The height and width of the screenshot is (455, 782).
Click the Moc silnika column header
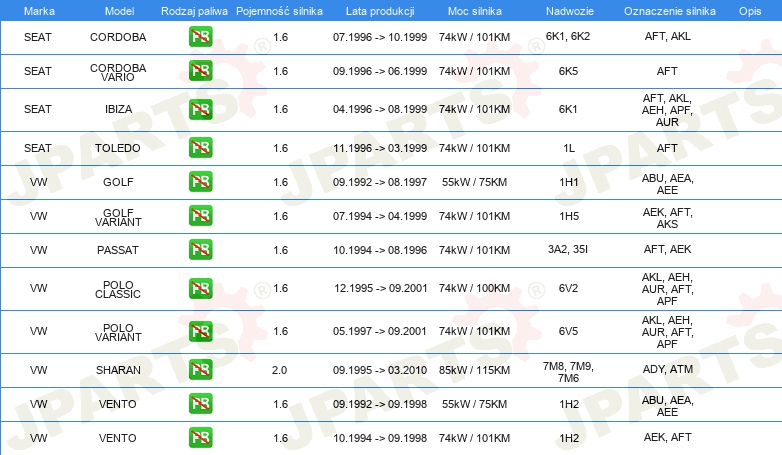pos(474,11)
